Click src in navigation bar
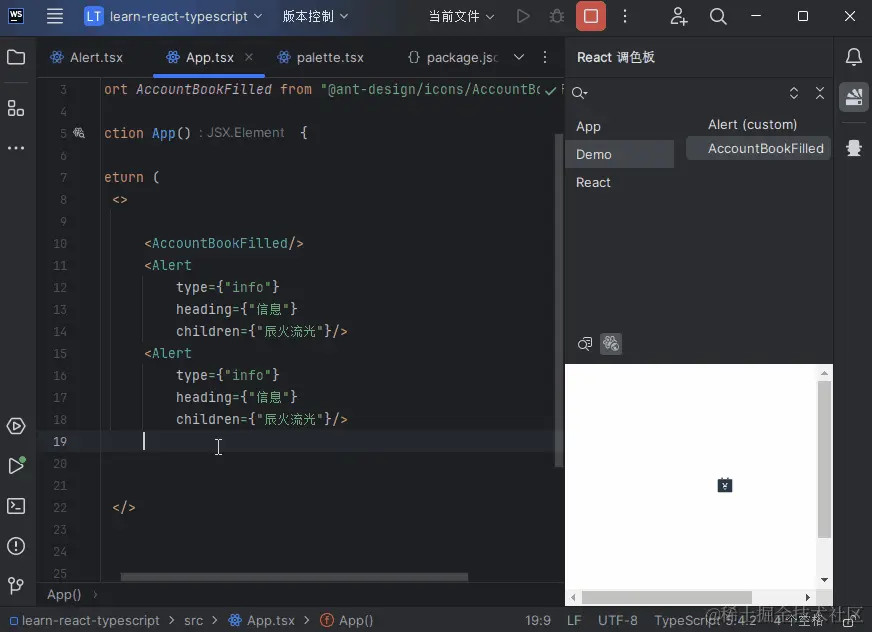Viewport: 872px width, 632px height. tap(194, 620)
